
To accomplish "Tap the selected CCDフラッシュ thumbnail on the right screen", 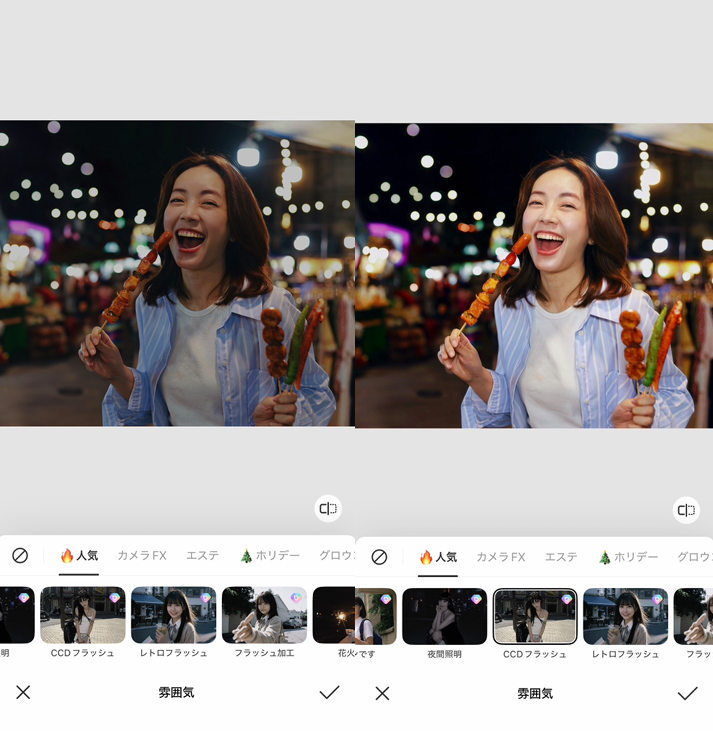I will pos(535,616).
